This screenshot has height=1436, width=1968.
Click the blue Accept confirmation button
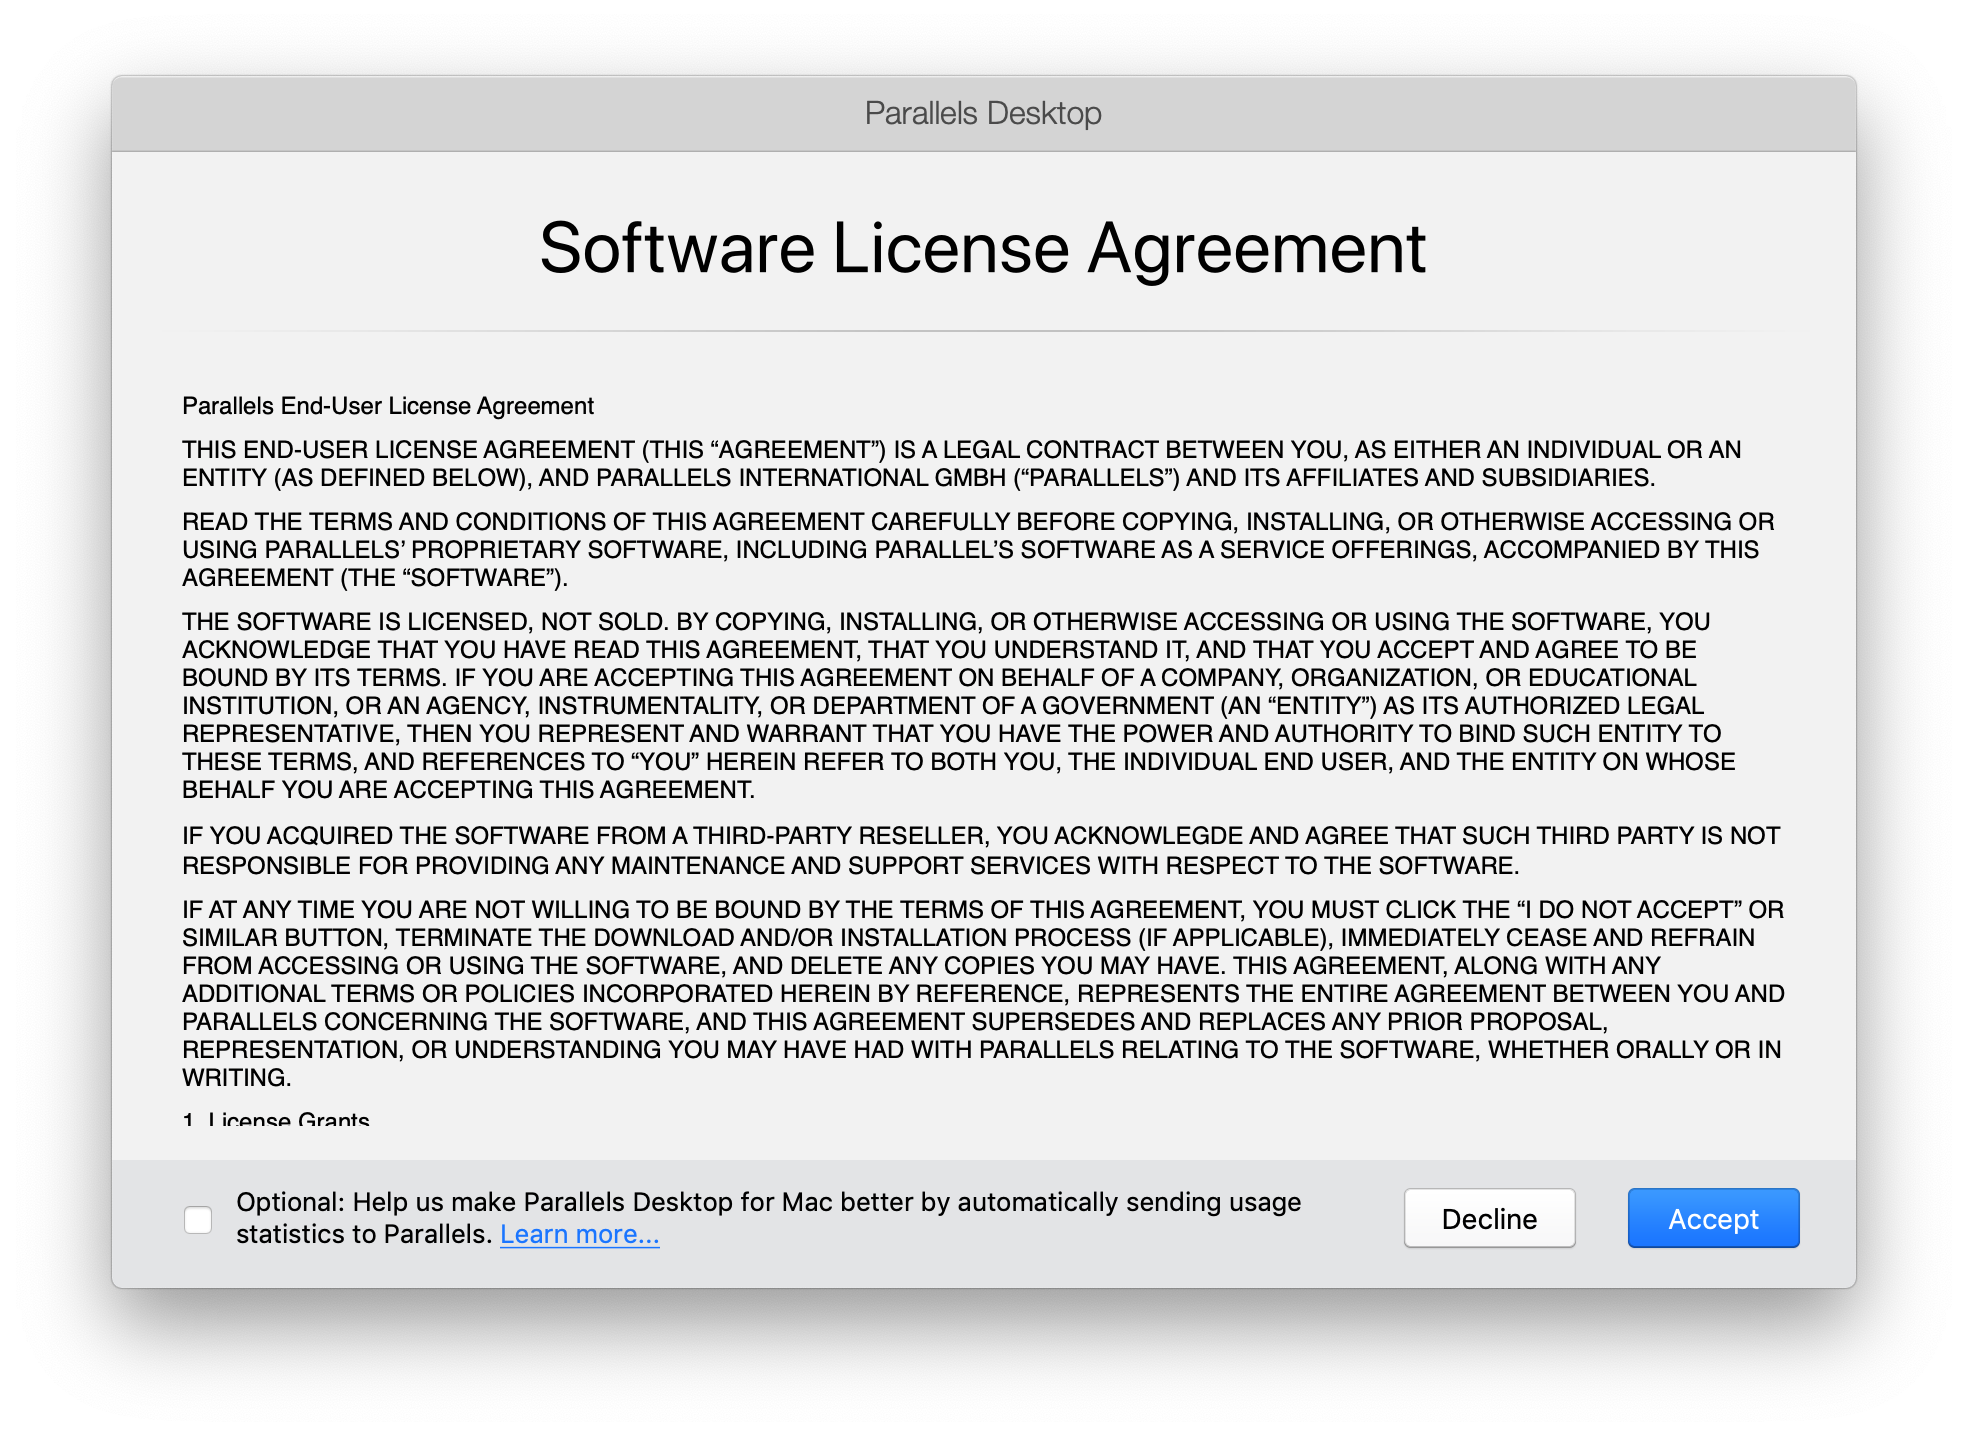tap(1712, 1218)
